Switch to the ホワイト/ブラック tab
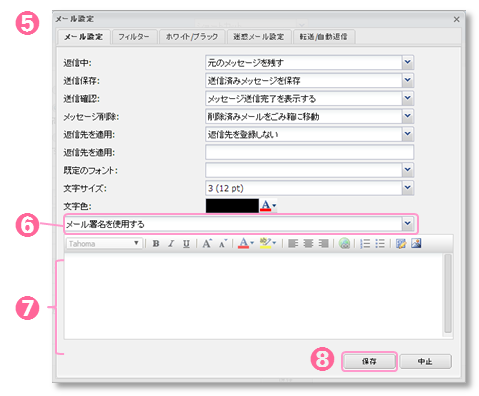Image resolution: width=479 pixels, height=396 pixels. tap(192, 37)
